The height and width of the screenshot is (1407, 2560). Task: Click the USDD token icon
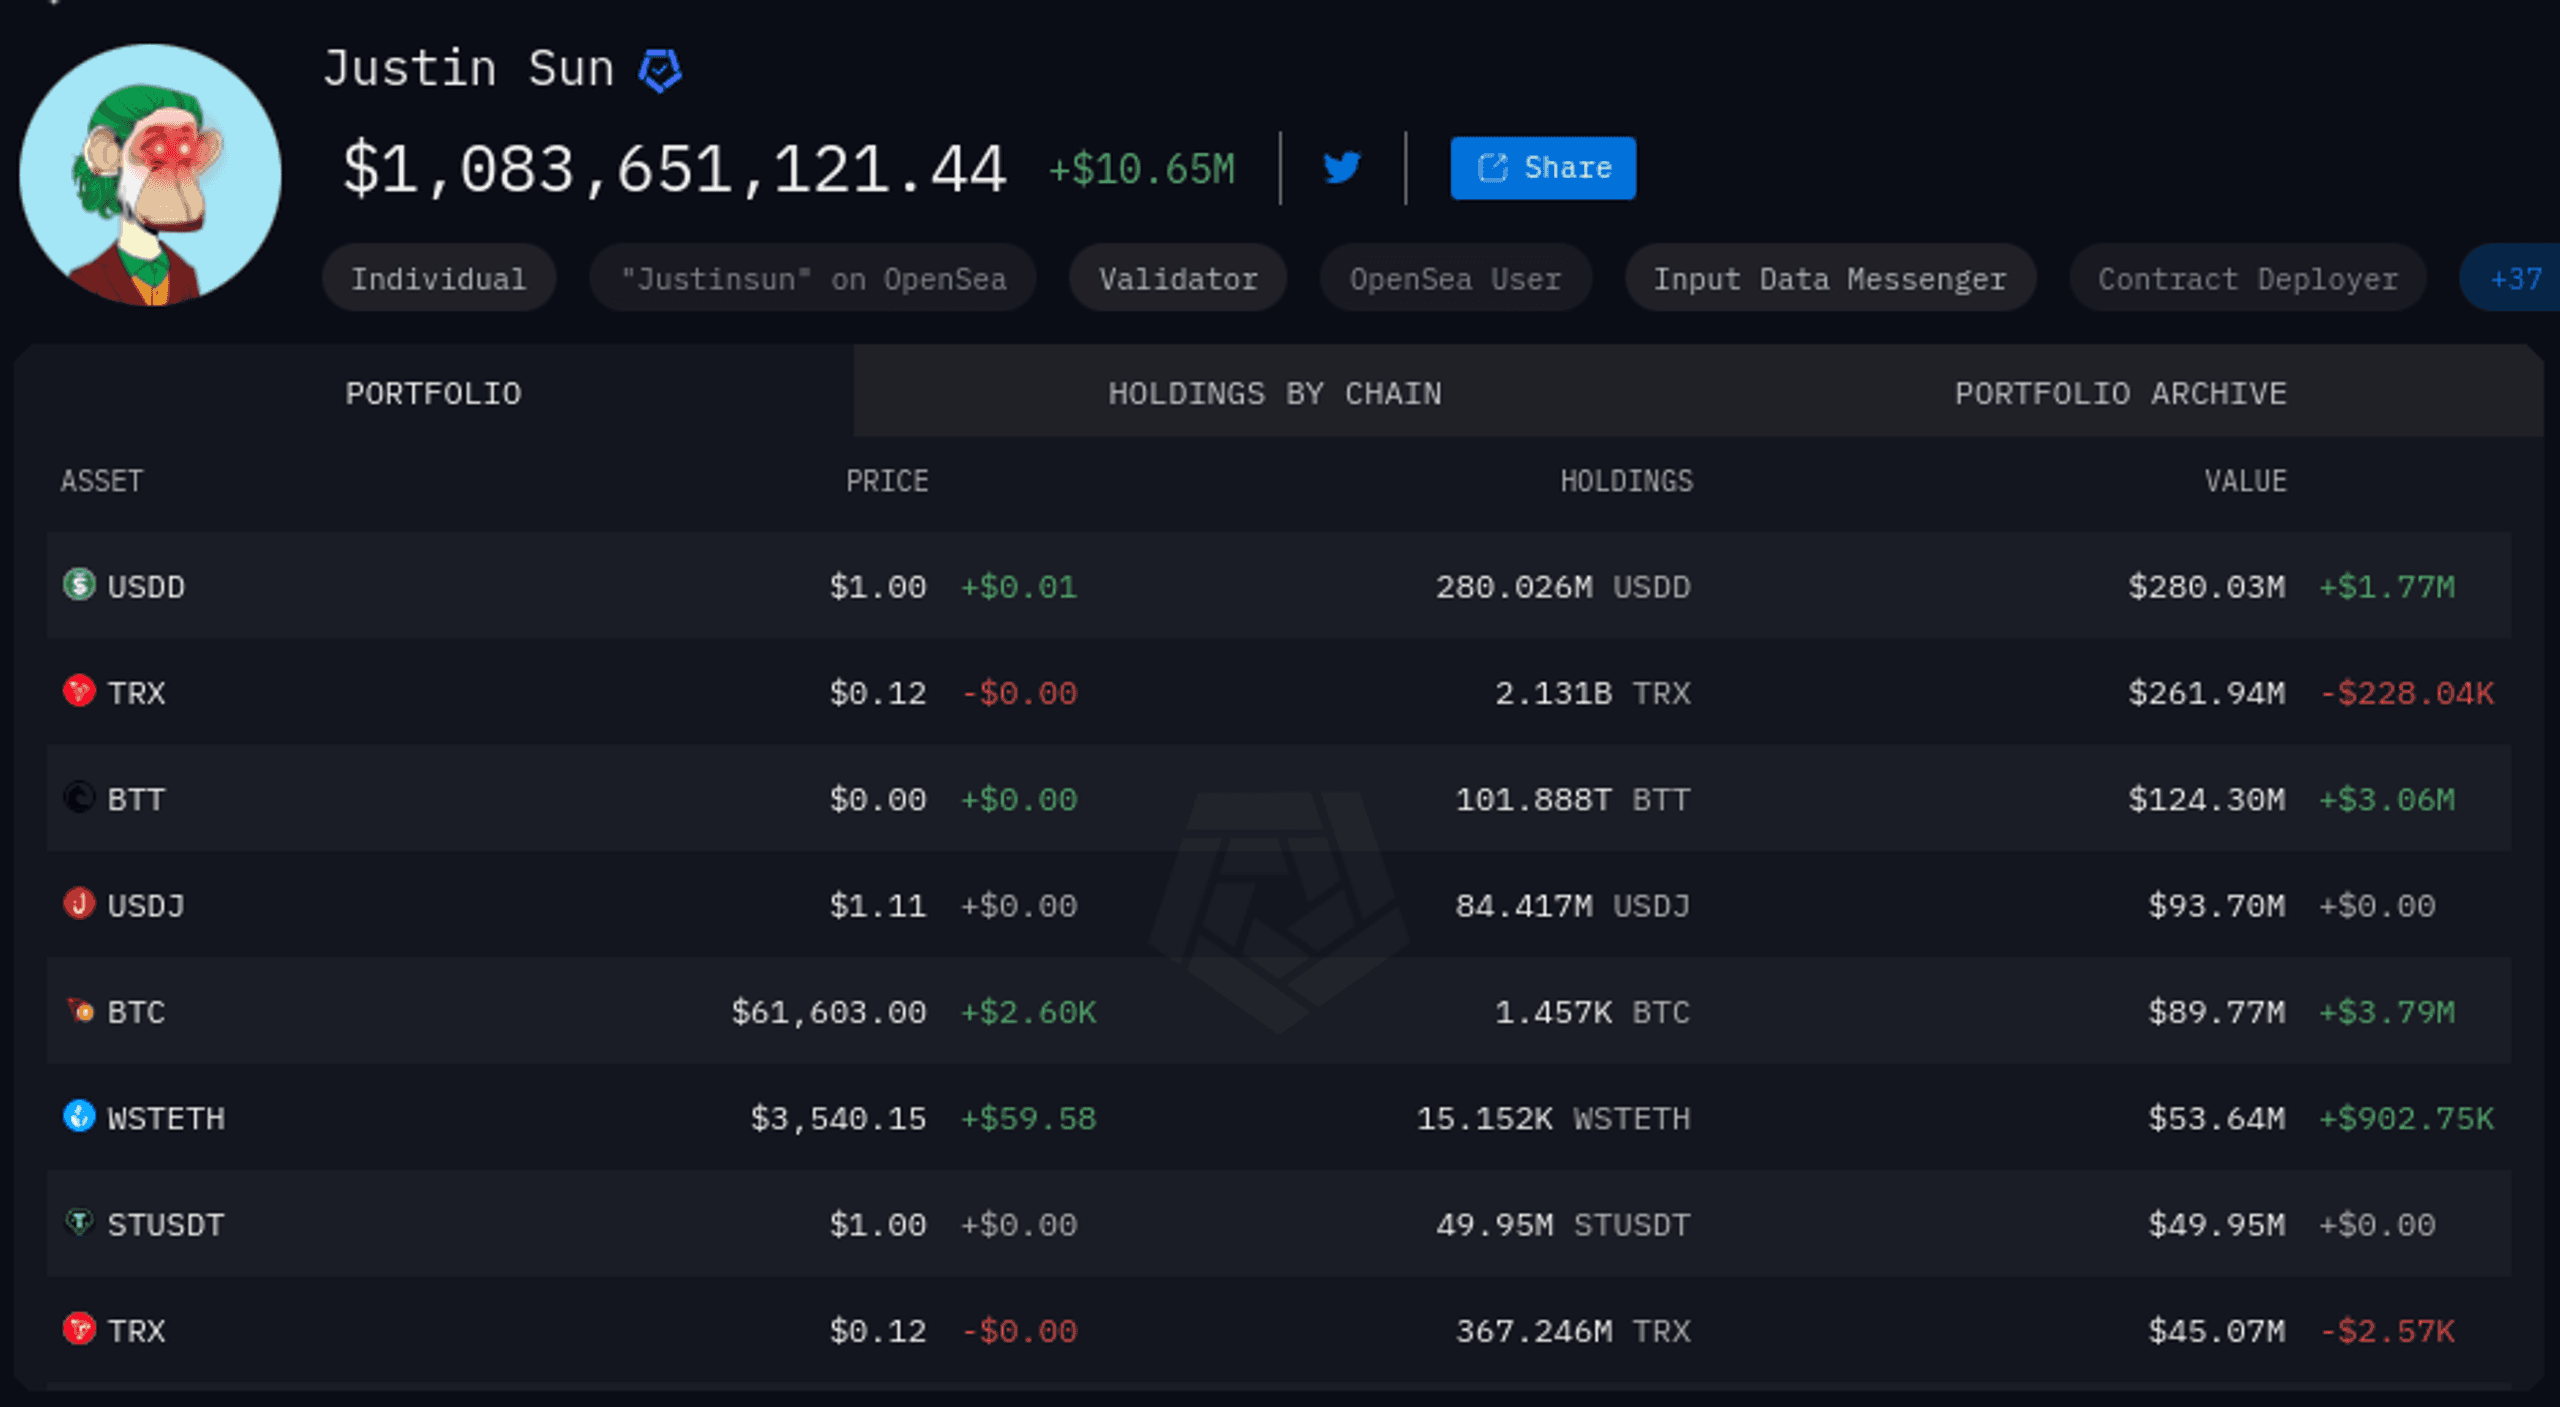pos(79,584)
